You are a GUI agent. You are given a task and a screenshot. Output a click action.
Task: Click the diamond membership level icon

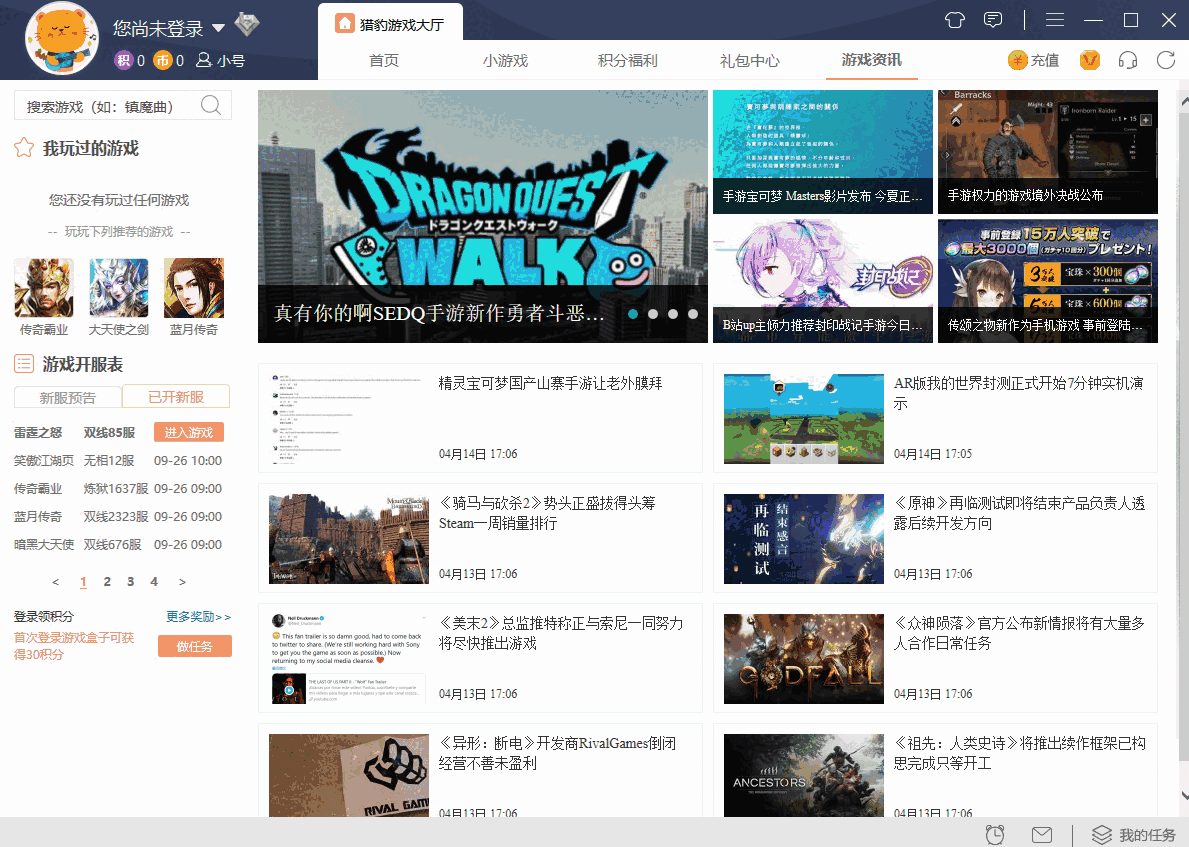click(246, 25)
